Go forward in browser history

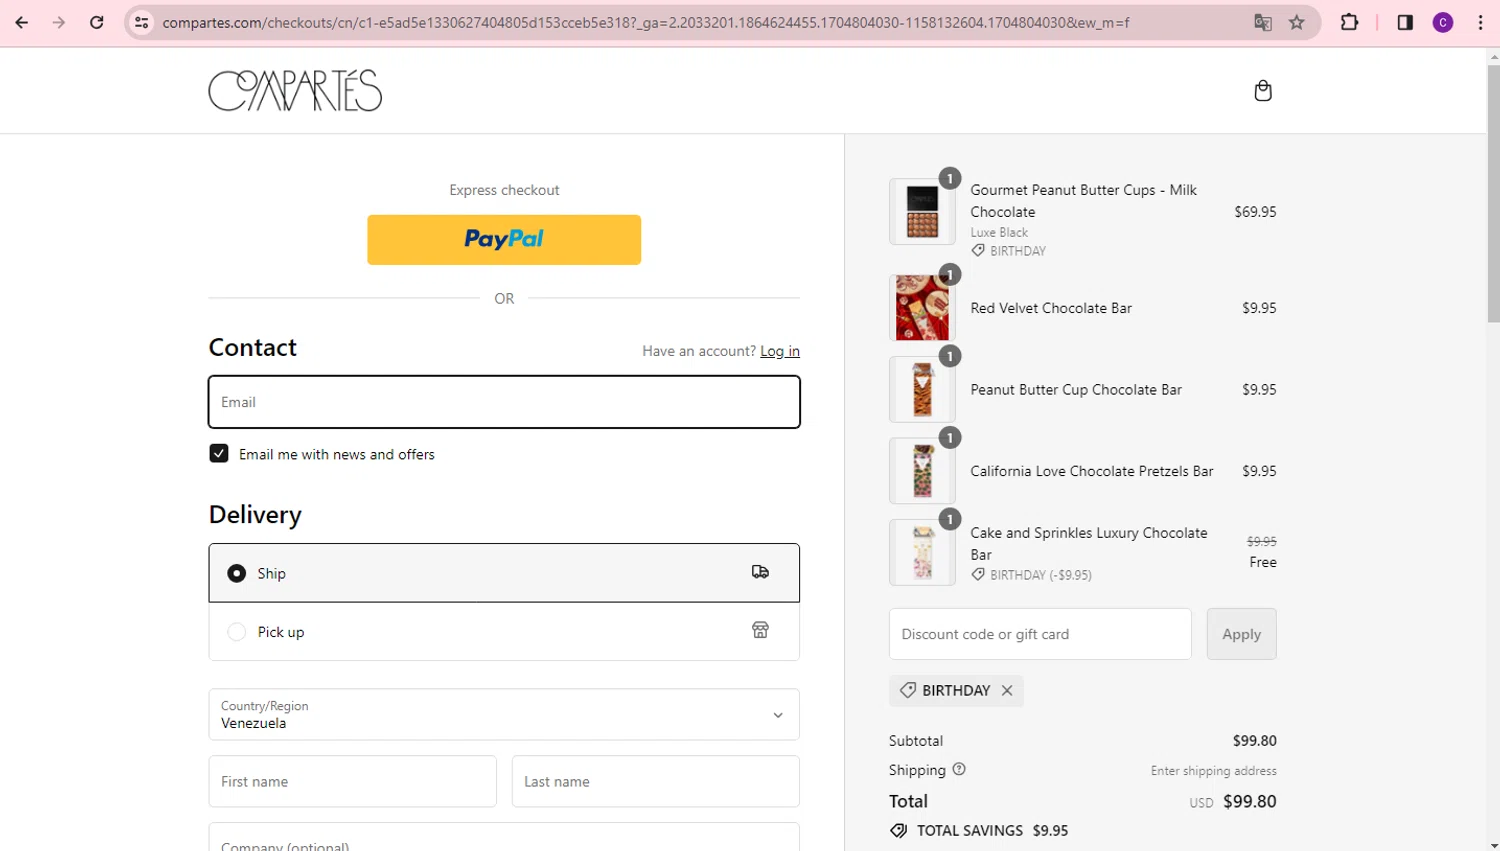59,22
